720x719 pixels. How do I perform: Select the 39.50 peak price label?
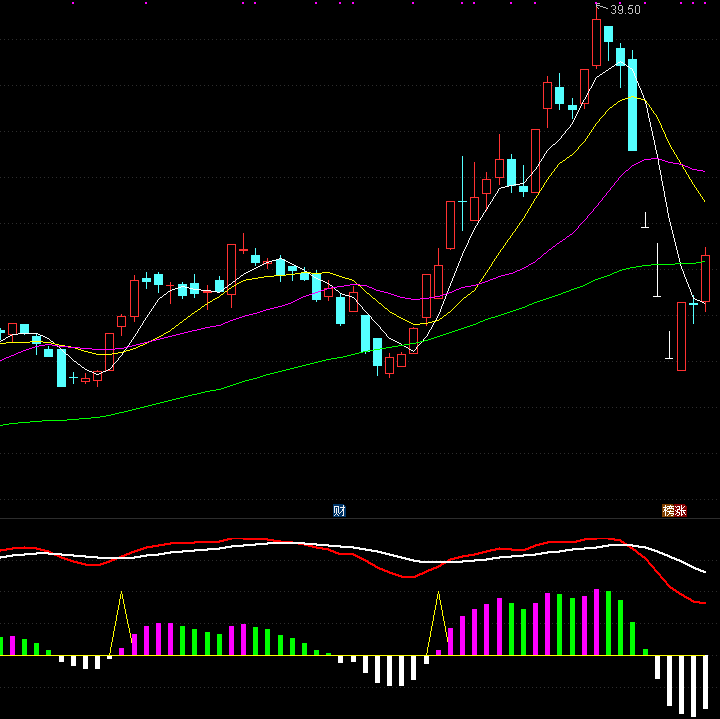pos(625,10)
